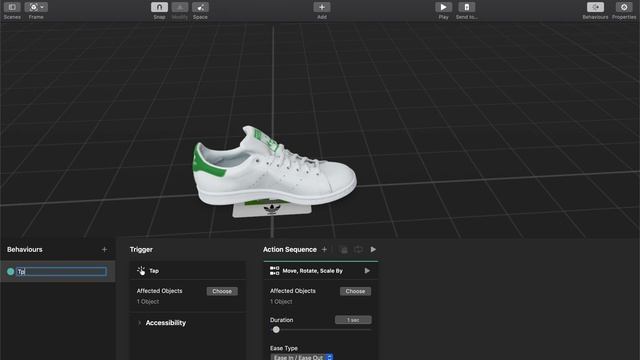Add action to Action Sequence
Viewport: 640px width, 360px height.
click(324, 249)
